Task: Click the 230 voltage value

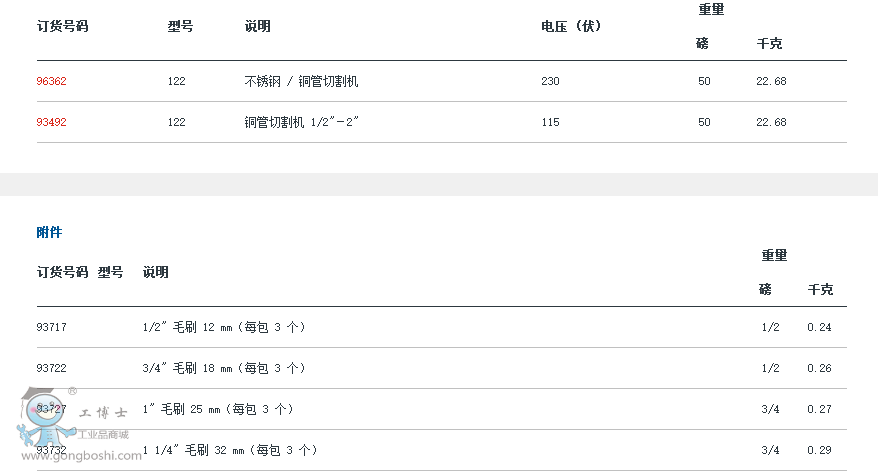Action: pos(550,81)
